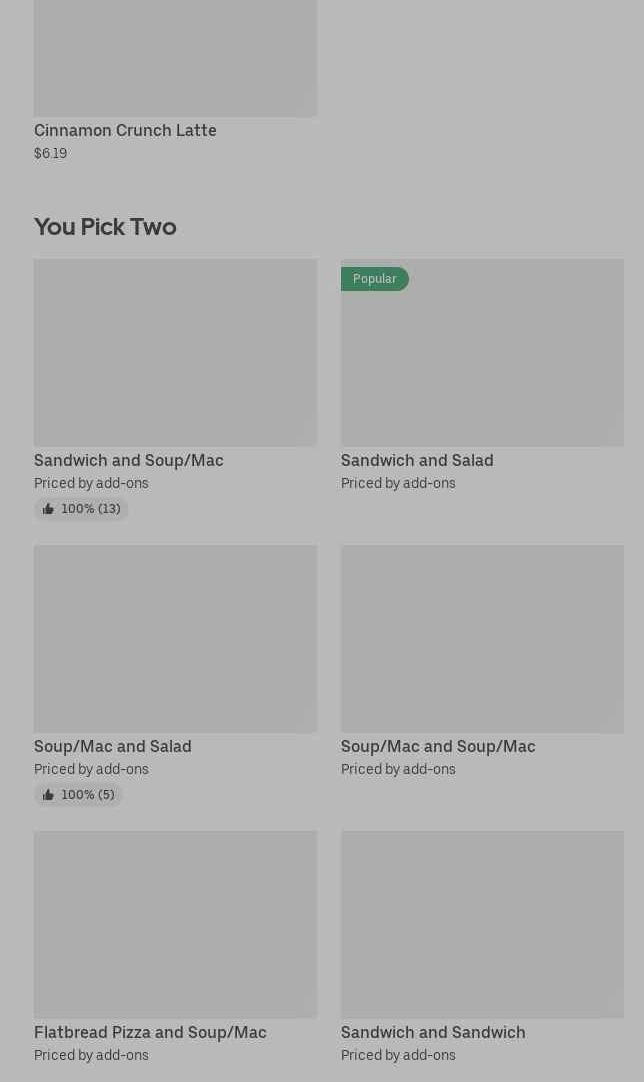Open Sandwich and Soup/Mac image

[175, 352]
